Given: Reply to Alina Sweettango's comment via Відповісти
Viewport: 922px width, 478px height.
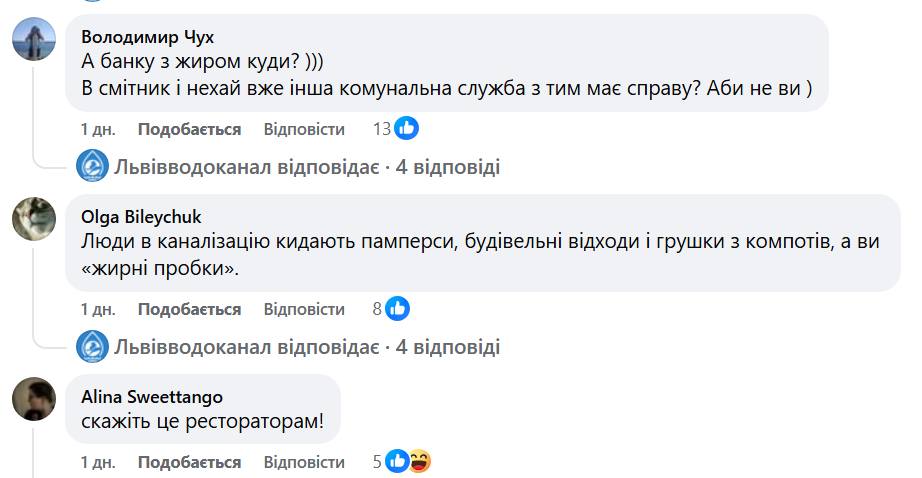Looking at the screenshot, I should [304, 462].
